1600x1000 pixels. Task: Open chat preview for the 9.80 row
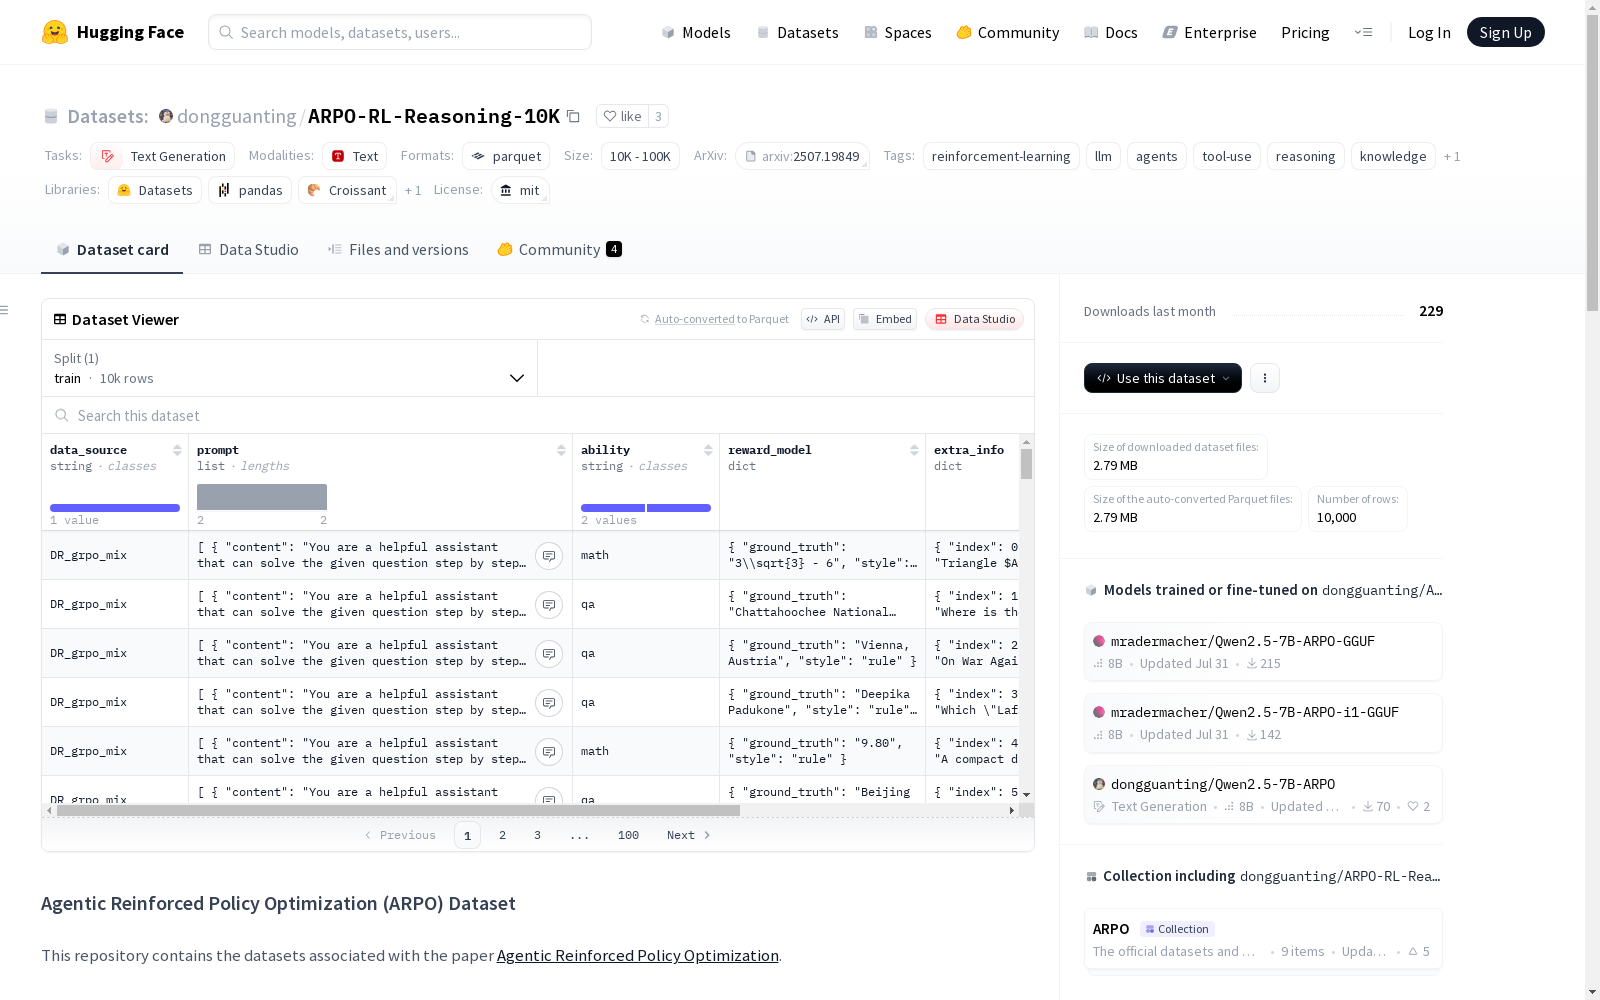(549, 752)
